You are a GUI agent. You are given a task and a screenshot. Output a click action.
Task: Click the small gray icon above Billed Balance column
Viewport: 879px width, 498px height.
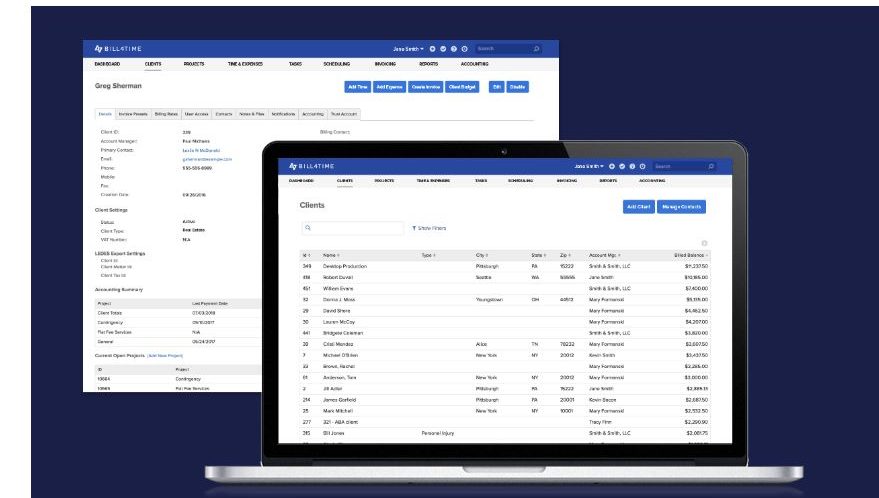704,243
